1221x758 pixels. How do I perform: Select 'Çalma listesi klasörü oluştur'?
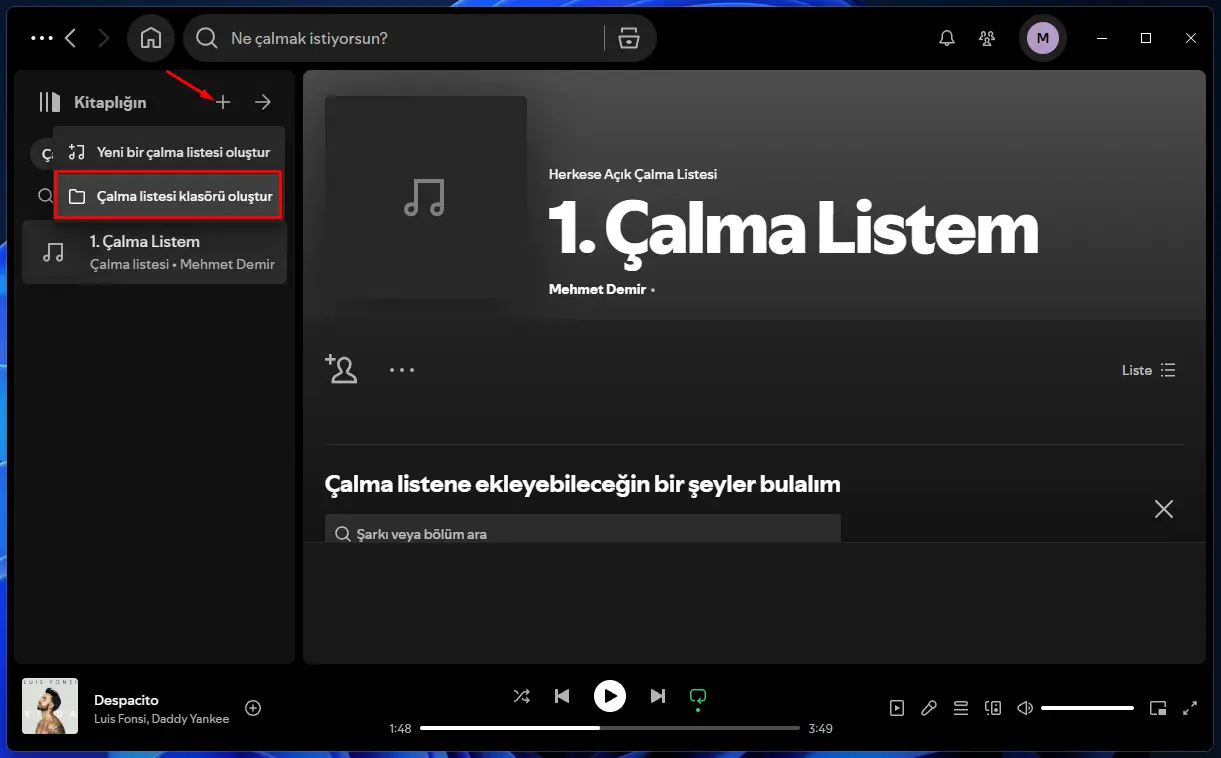point(169,196)
